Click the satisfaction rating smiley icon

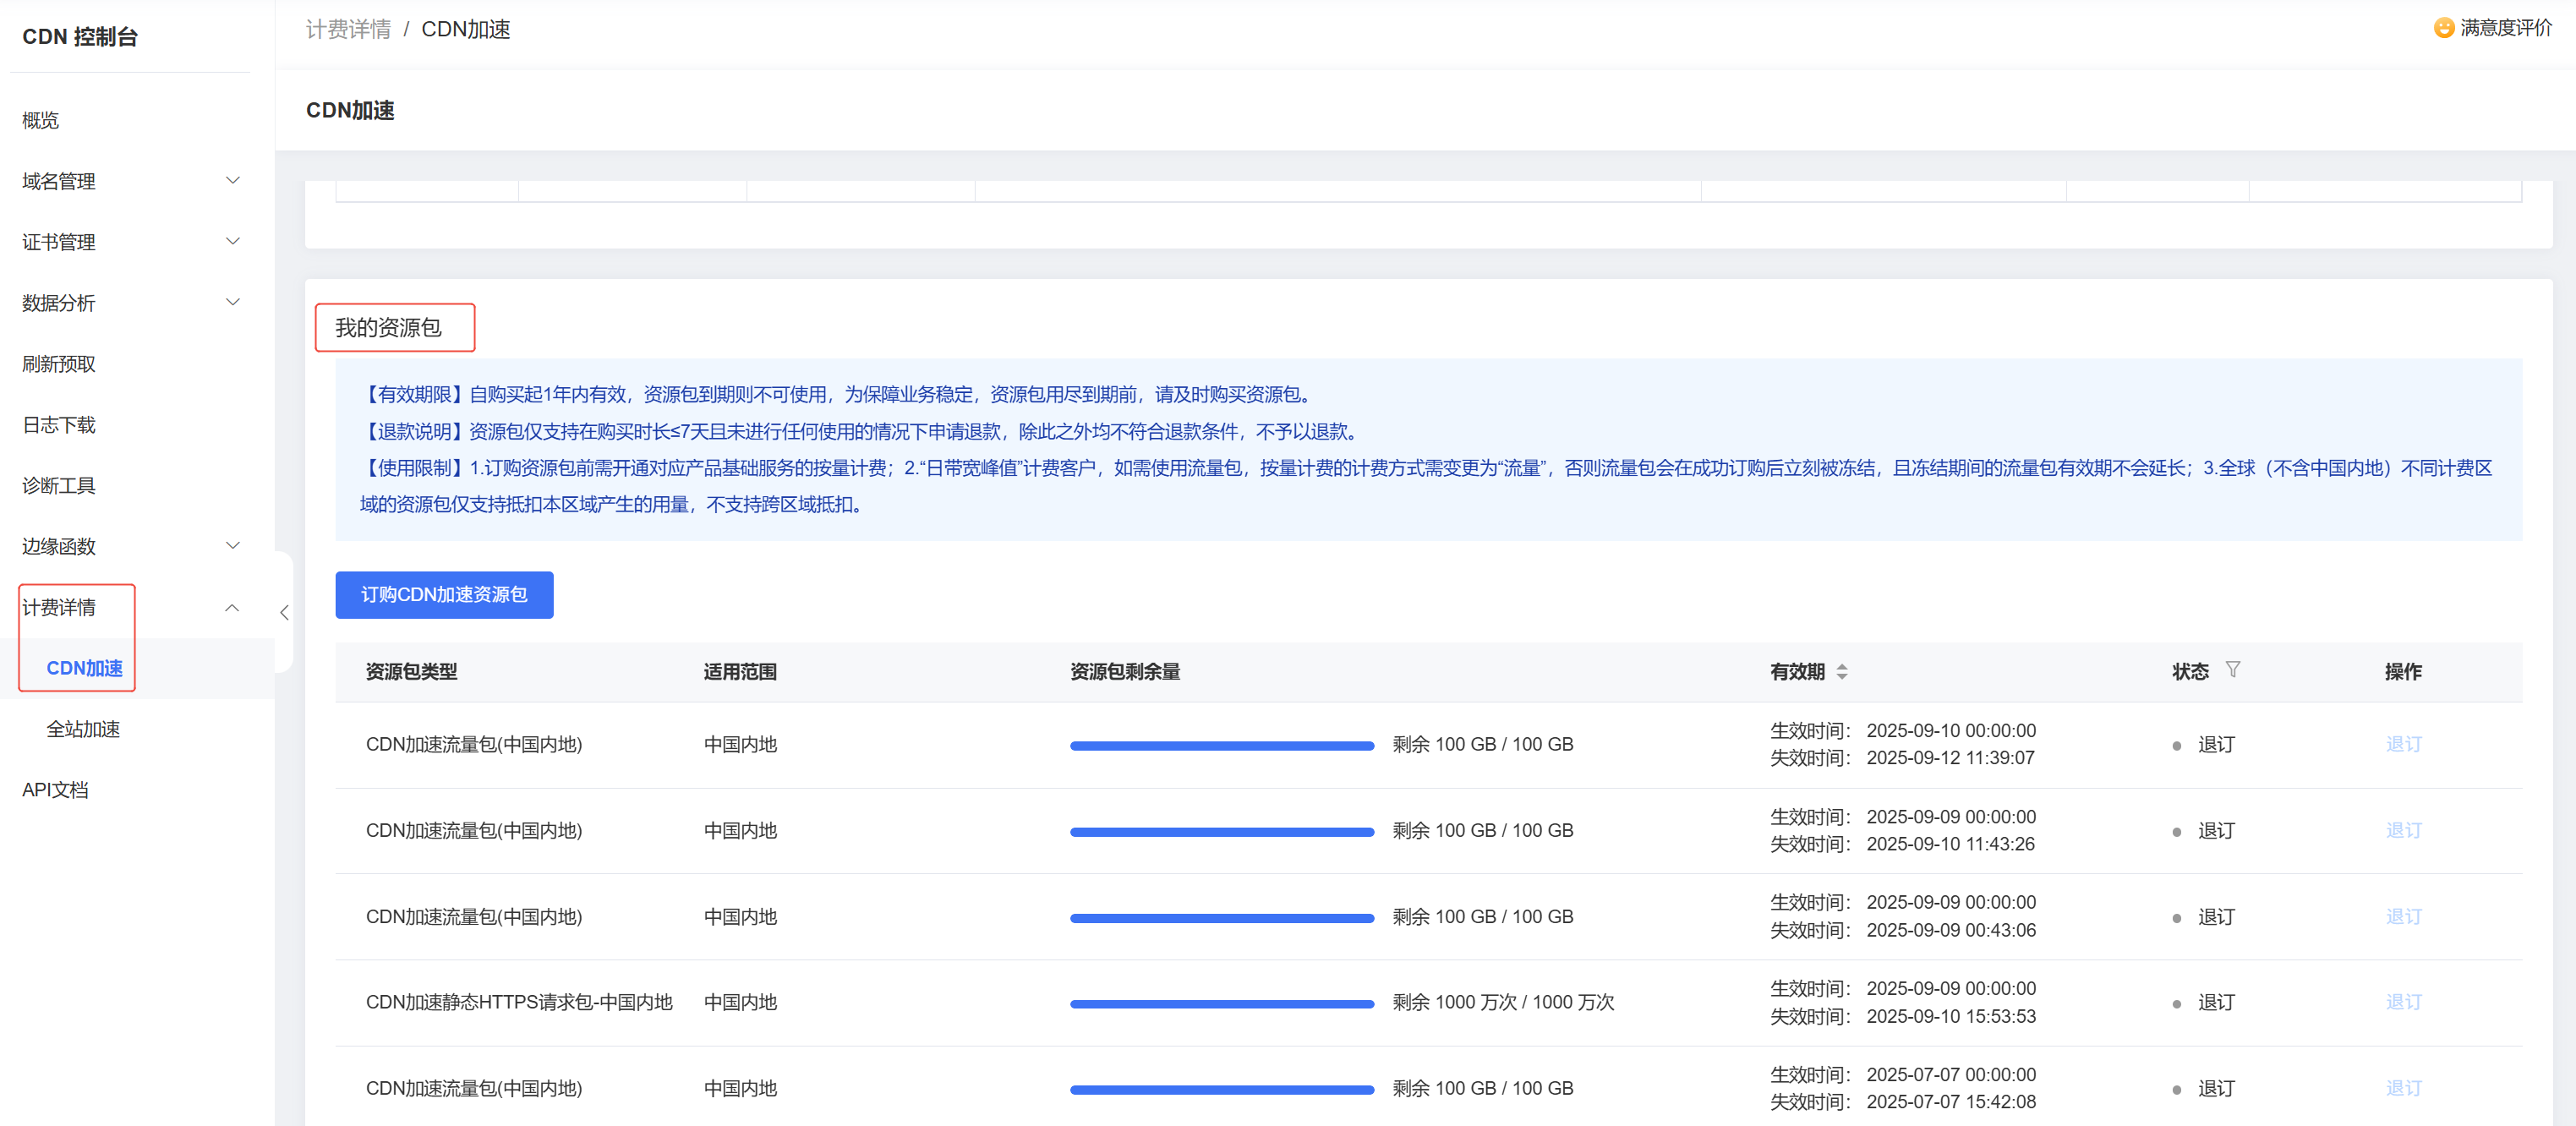click(x=2444, y=28)
